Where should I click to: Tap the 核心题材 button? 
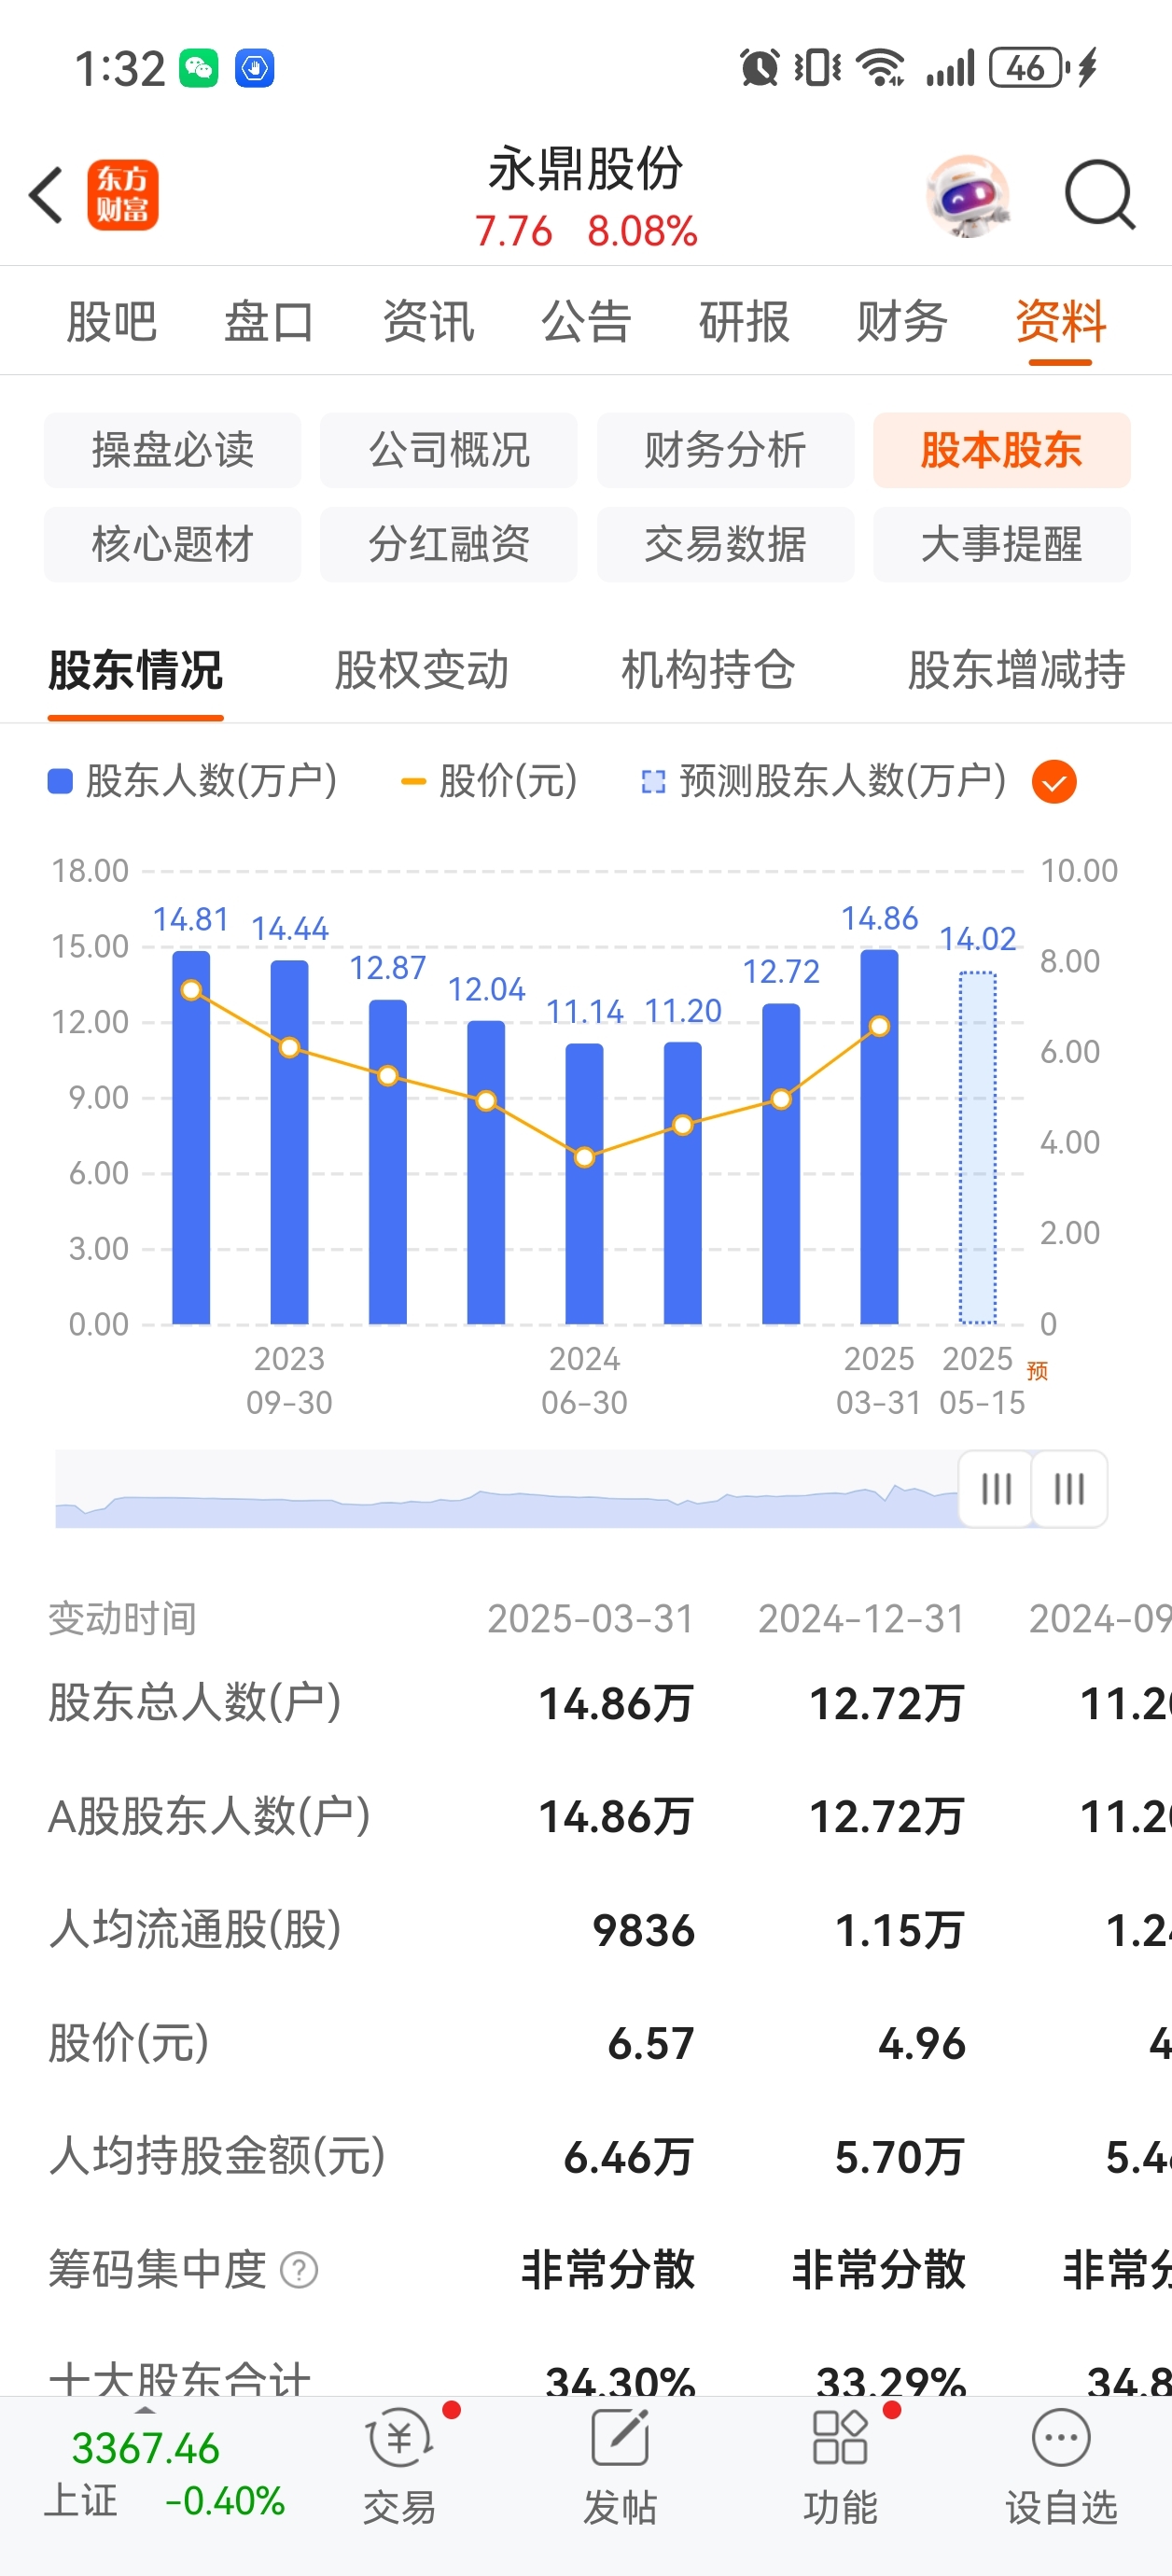172,545
